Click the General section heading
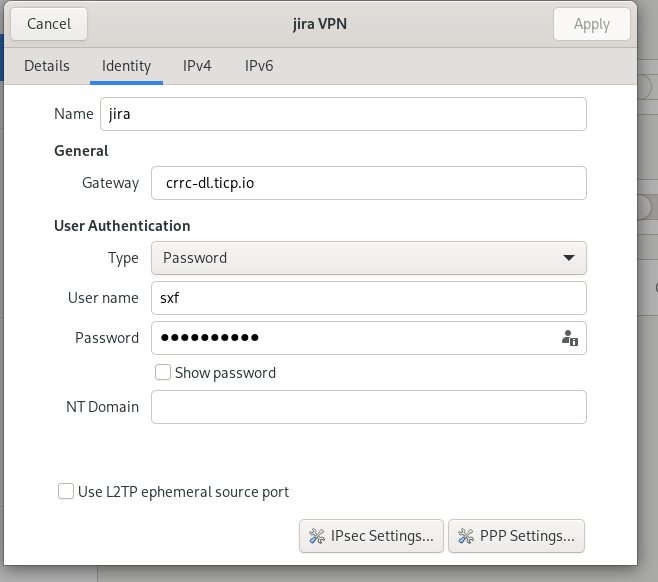Image resolution: width=658 pixels, height=582 pixels. click(x=81, y=151)
